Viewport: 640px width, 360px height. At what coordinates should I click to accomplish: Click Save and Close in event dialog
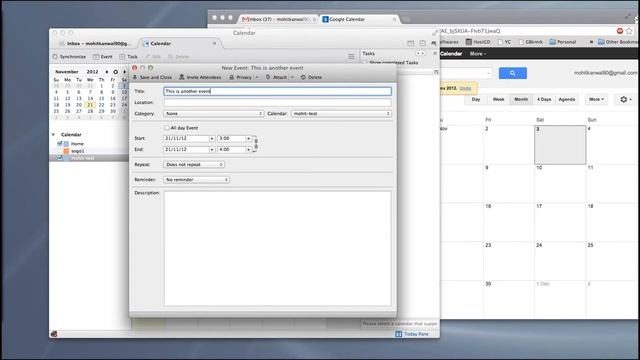[x=153, y=77]
